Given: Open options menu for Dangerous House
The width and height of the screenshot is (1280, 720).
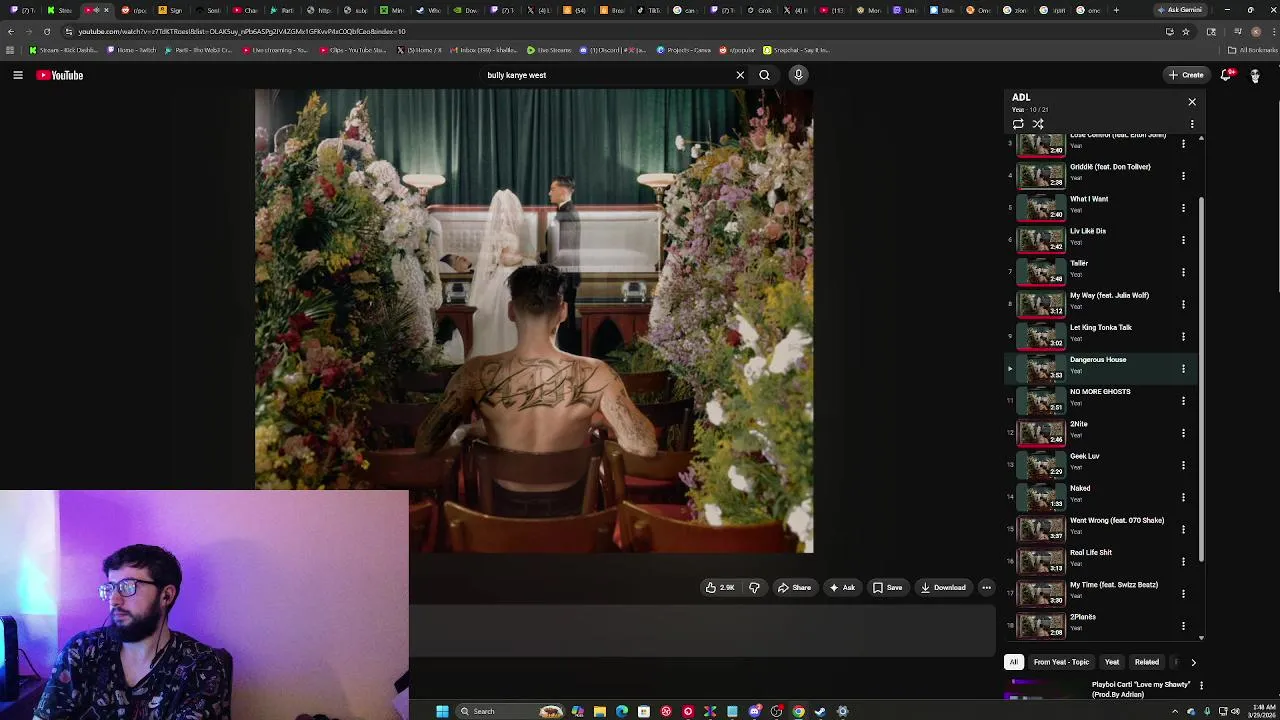Looking at the screenshot, I should pos(1183,369).
